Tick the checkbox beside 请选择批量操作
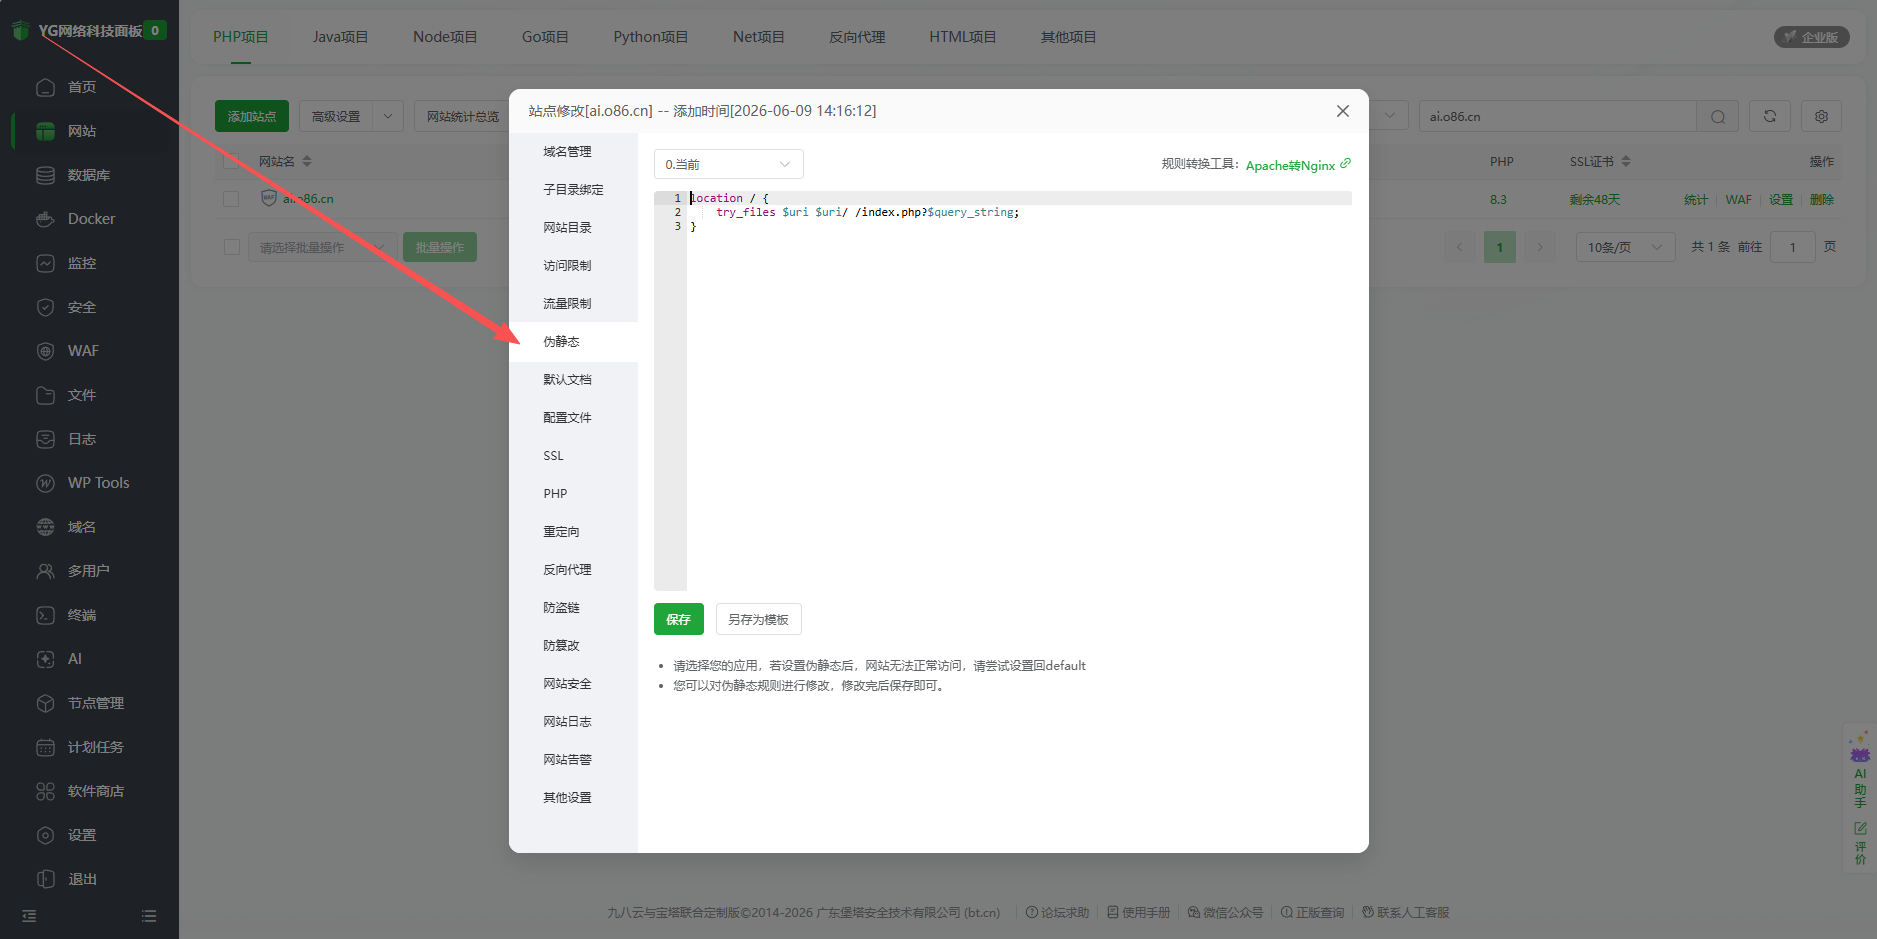Viewport: 1877px width, 939px height. [x=232, y=247]
